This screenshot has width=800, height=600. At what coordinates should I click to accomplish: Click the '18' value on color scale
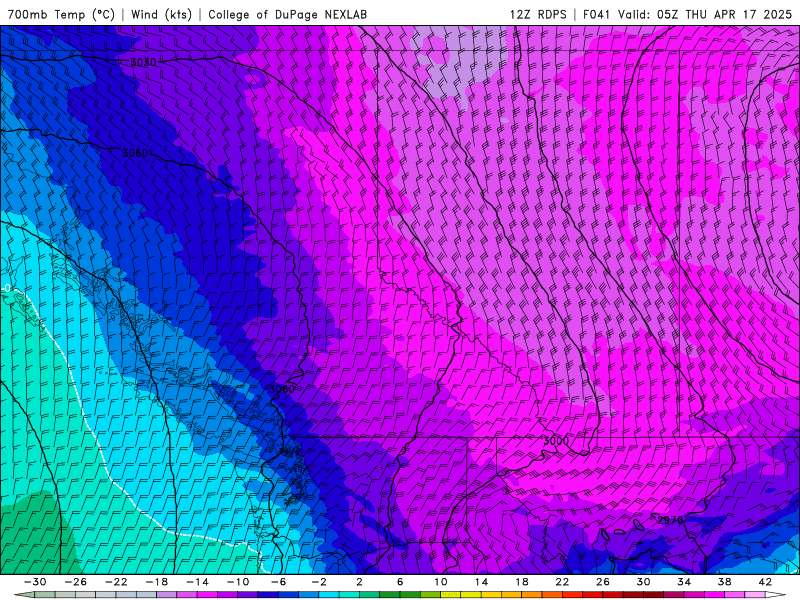(521, 582)
